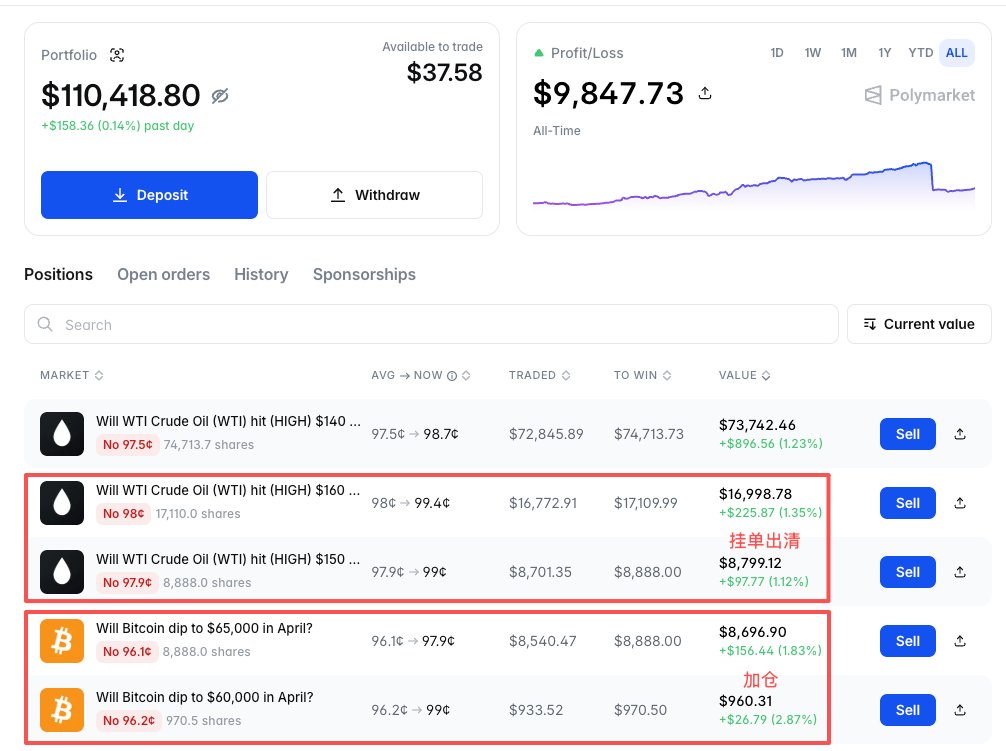The width and height of the screenshot is (1006, 751).
Task: Select the YTD profit/loss timeframe
Action: point(921,53)
